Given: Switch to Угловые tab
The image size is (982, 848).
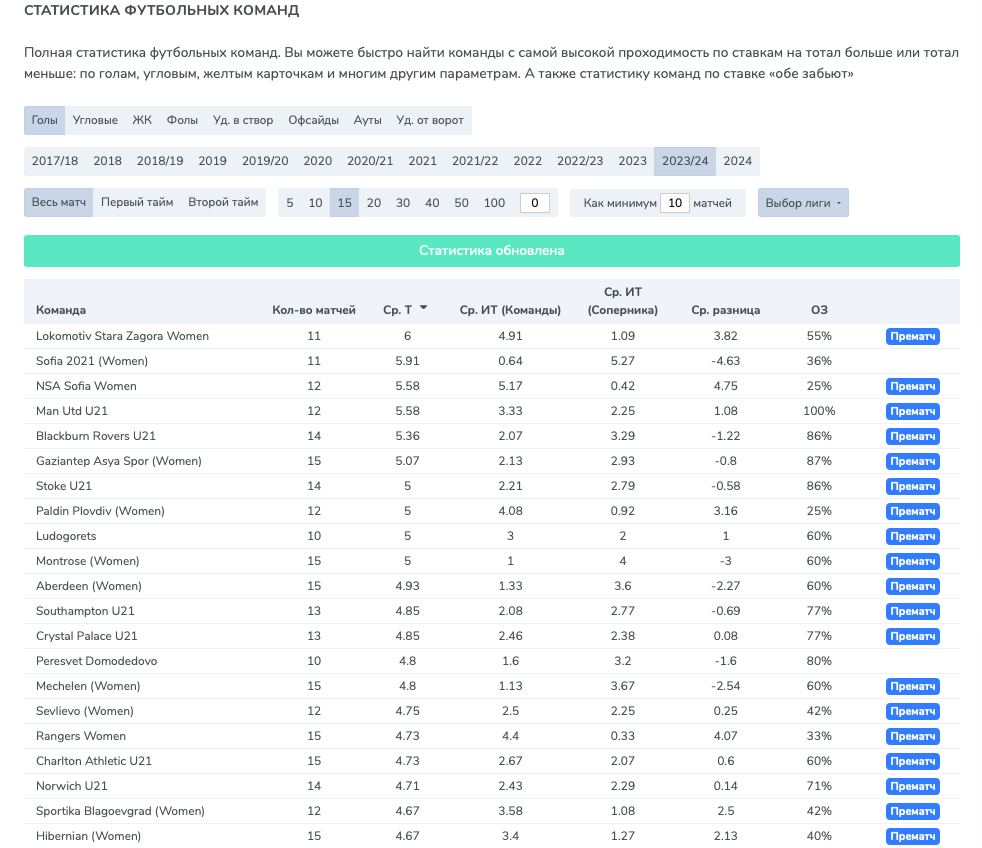Looking at the screenshot, I should 95,120.
